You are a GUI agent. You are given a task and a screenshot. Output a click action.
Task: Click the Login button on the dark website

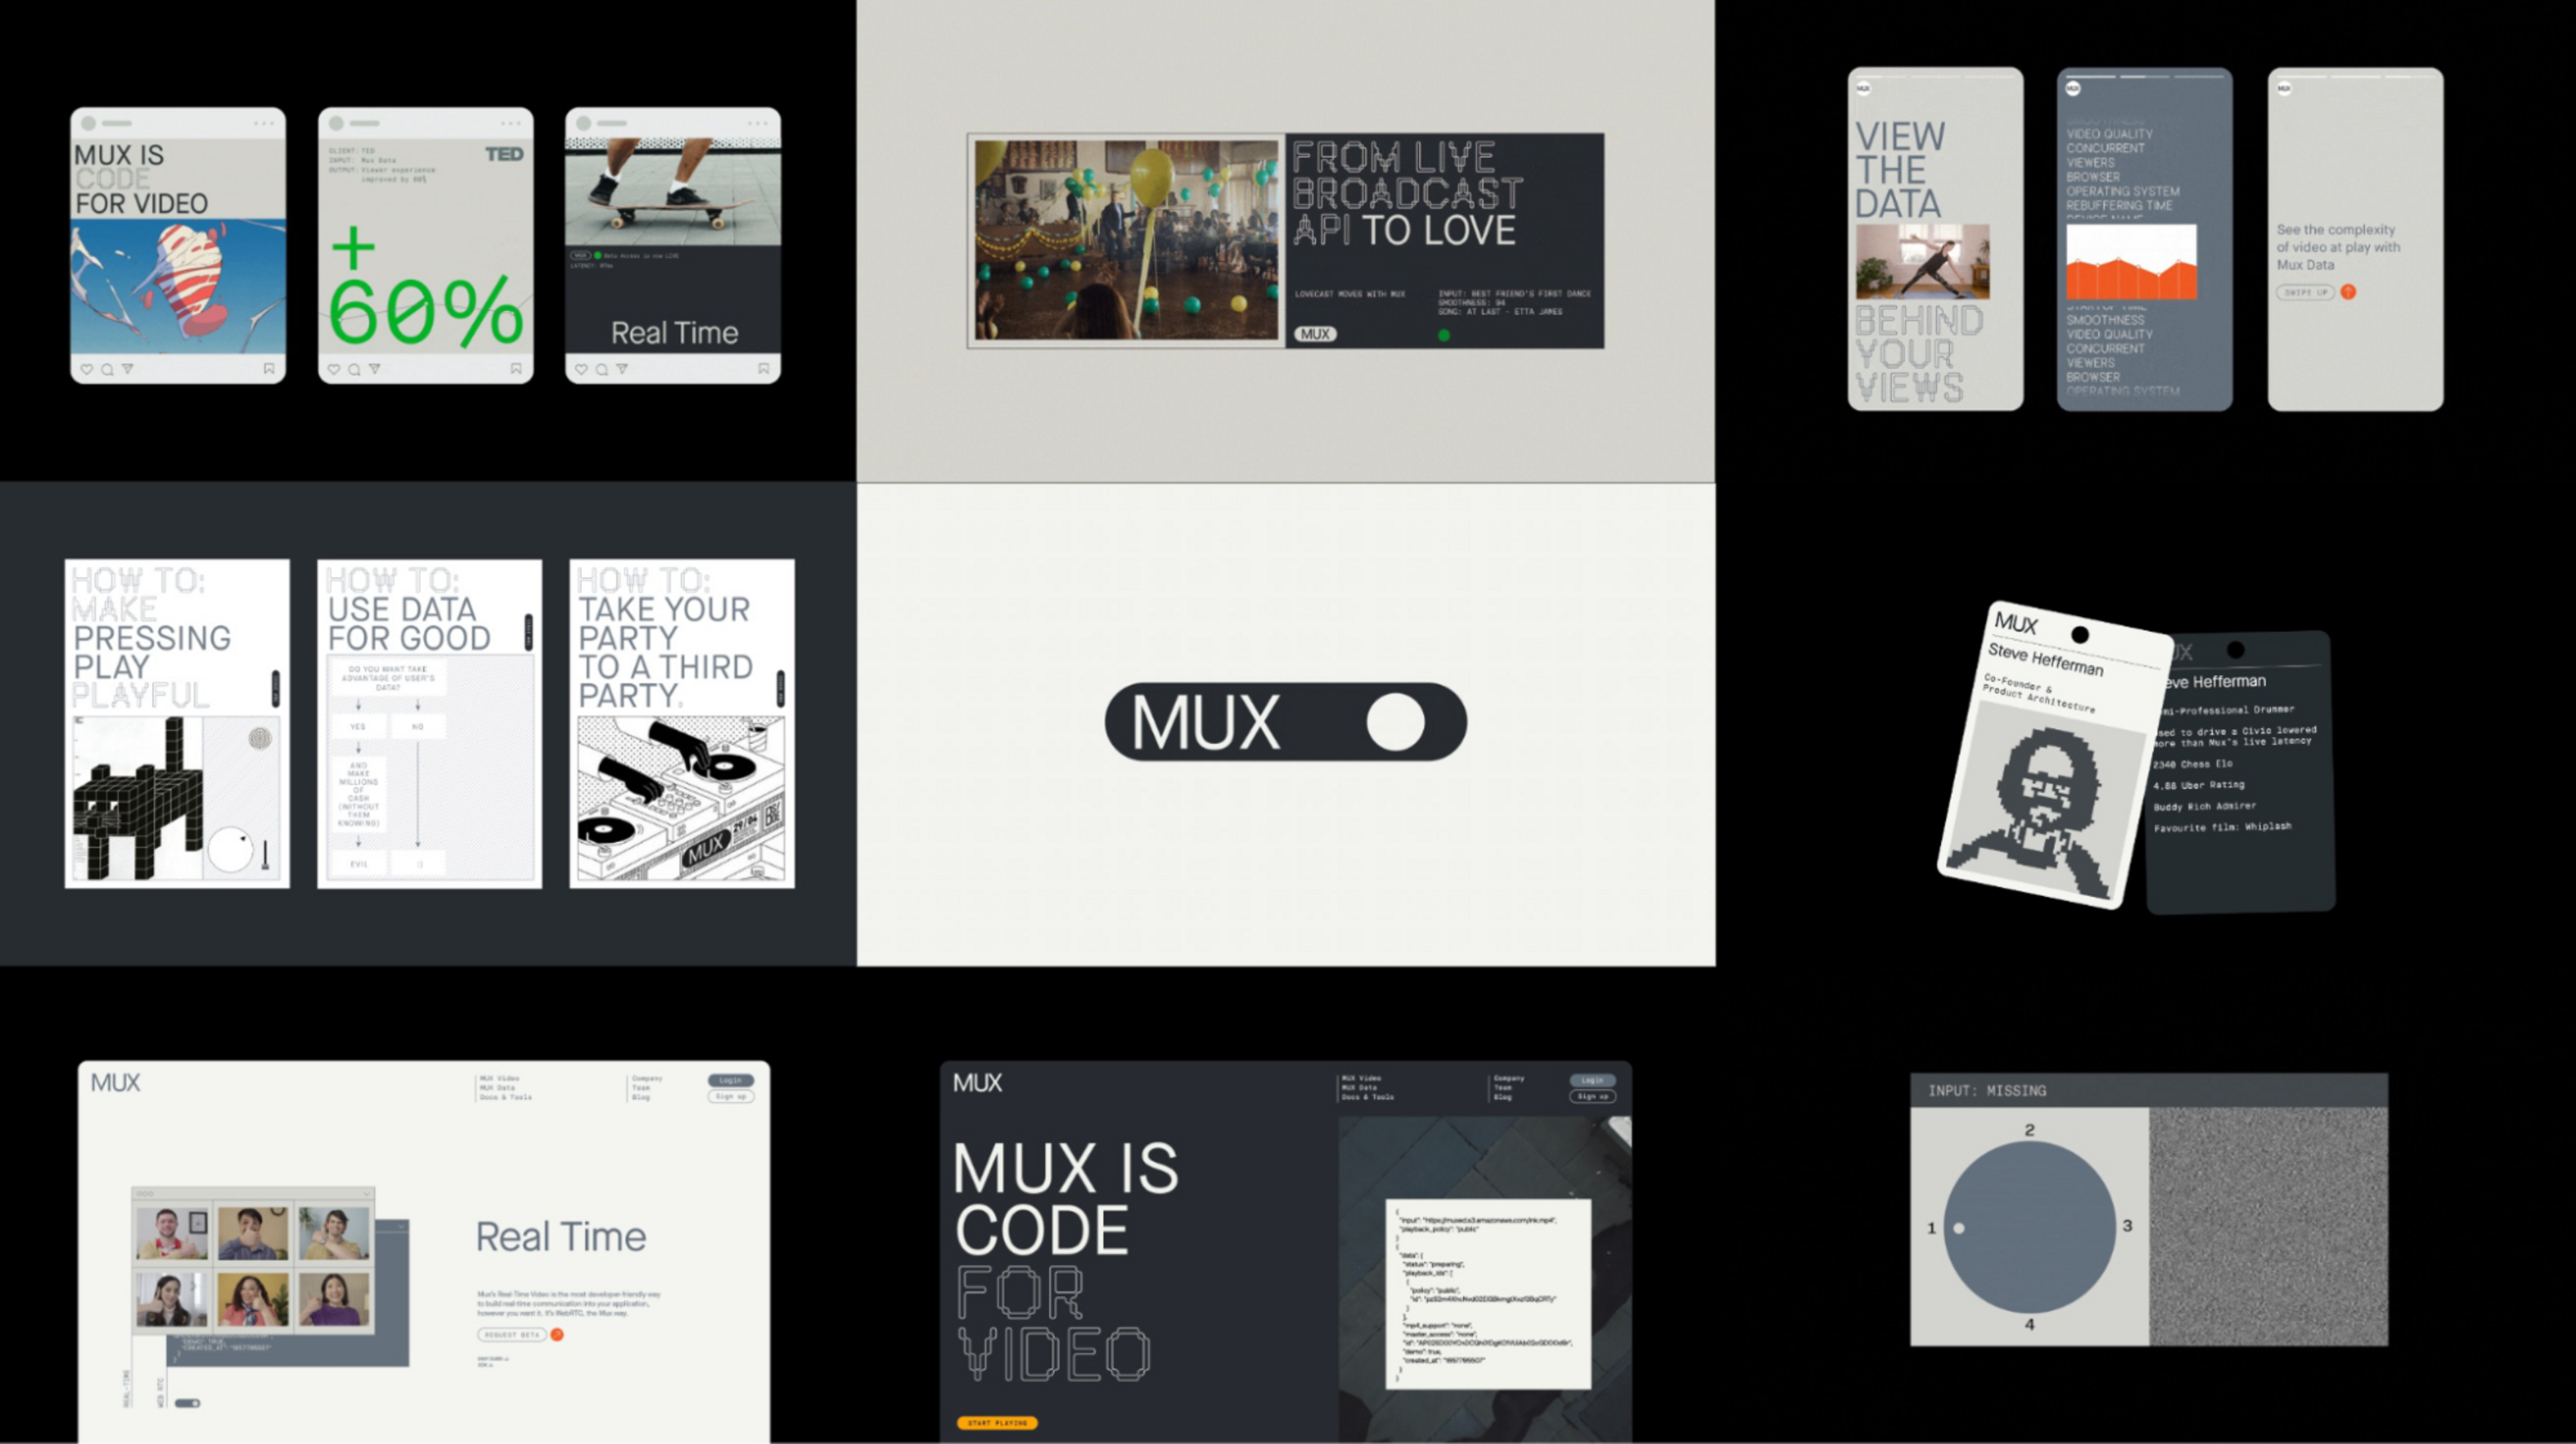click(1593, 1080)
